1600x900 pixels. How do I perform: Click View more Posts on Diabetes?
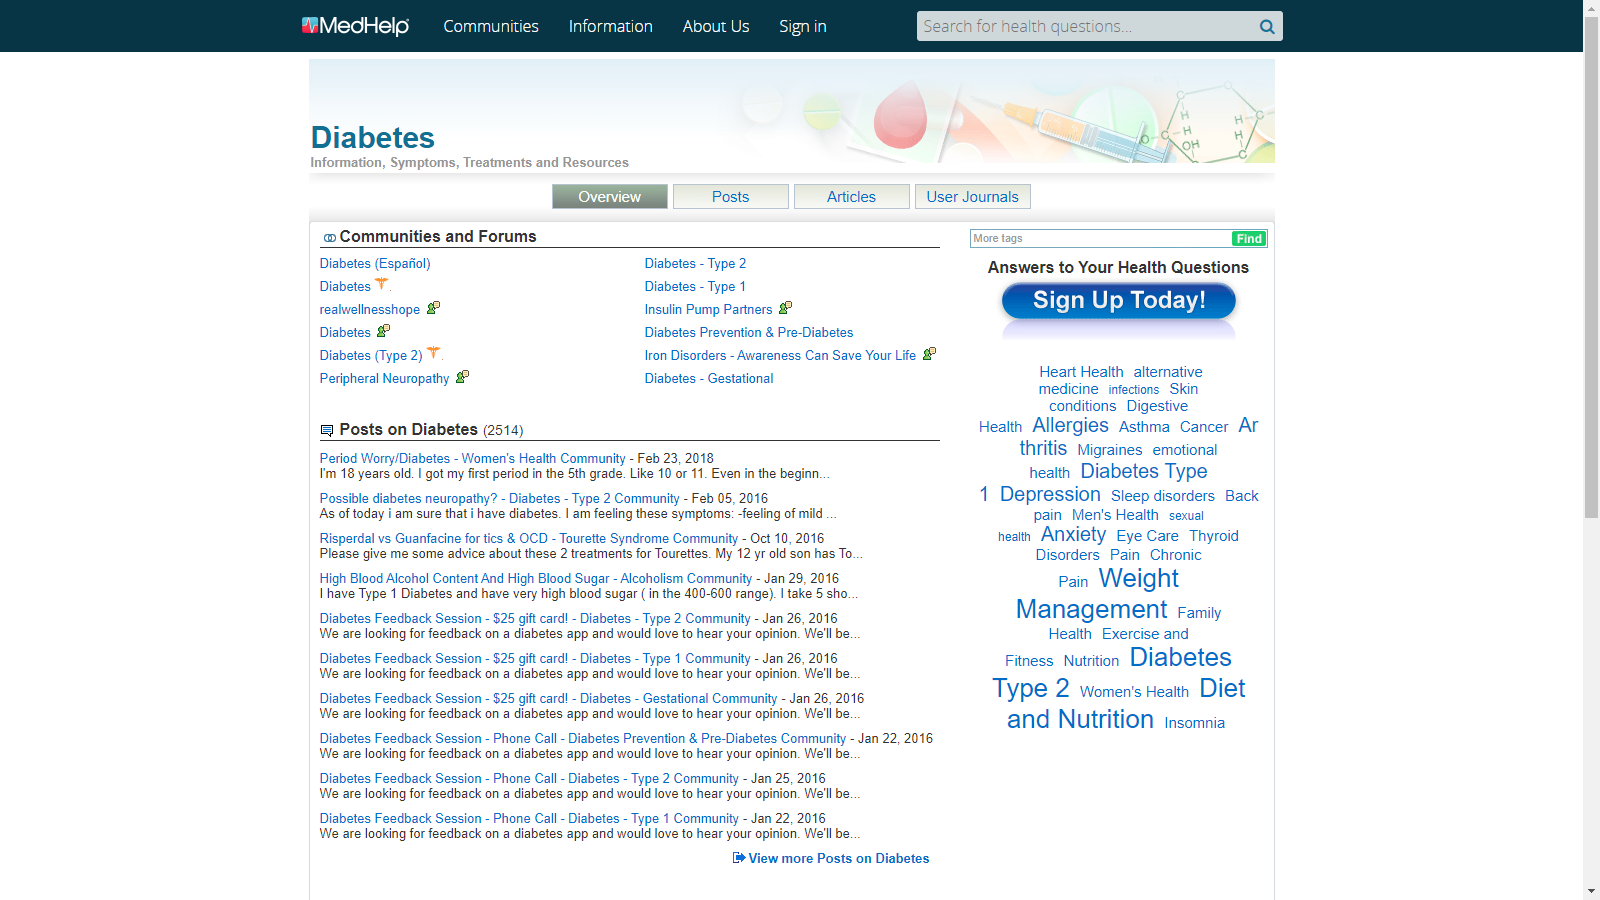point(839,859)
